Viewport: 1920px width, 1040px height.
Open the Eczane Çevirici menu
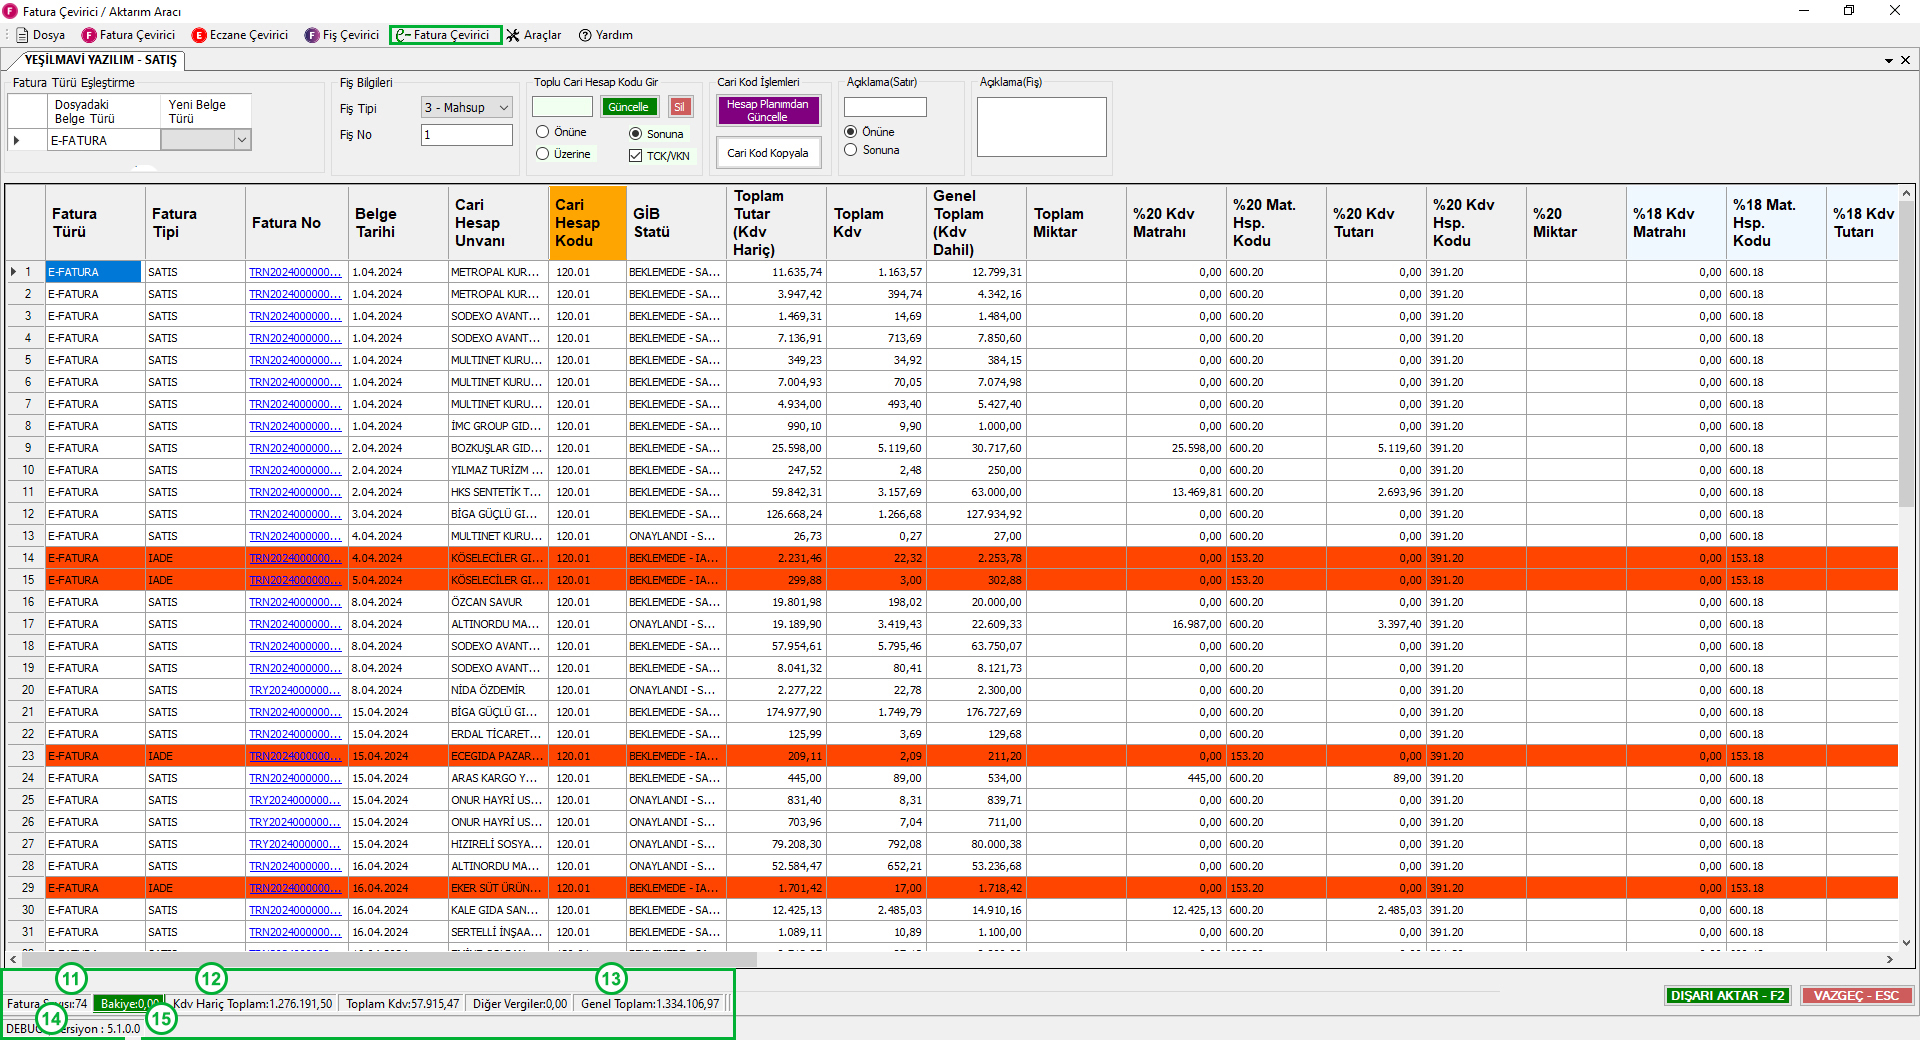pos(240,35)
